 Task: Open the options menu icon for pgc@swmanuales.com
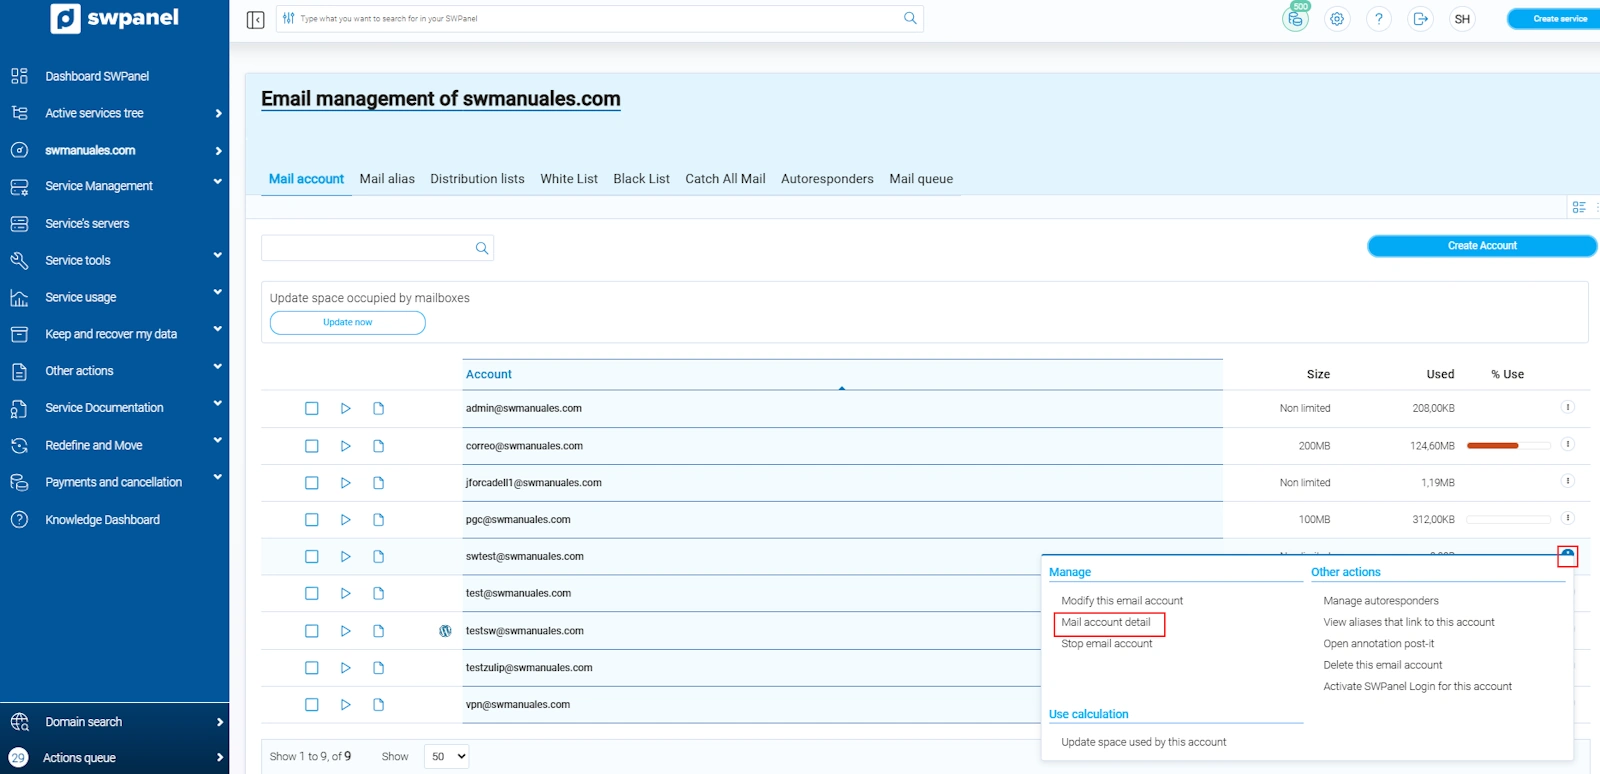pyautogui.click(x=1567, y=518)
